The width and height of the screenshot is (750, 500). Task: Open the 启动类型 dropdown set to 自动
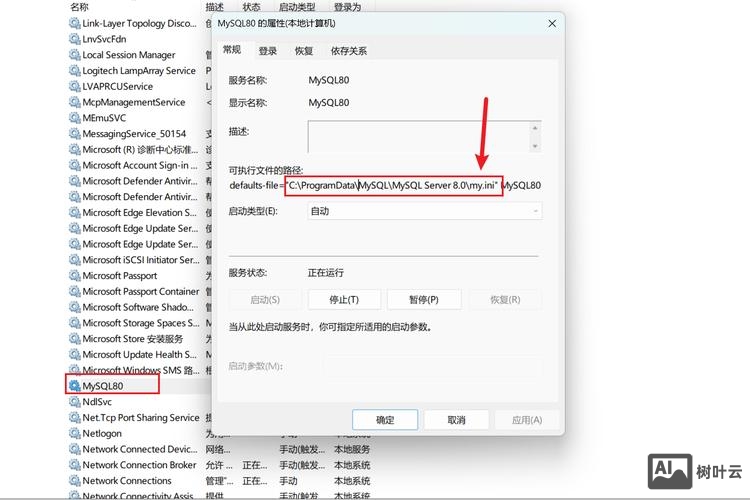[425, 211]
